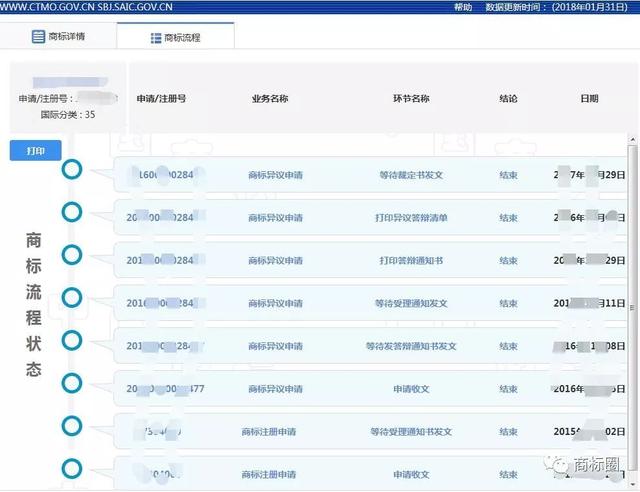The width and height of the screenshot is (640, 492).
Task: Click timeline circle for 等待受理通知发文 row
Action: point(72,298)
